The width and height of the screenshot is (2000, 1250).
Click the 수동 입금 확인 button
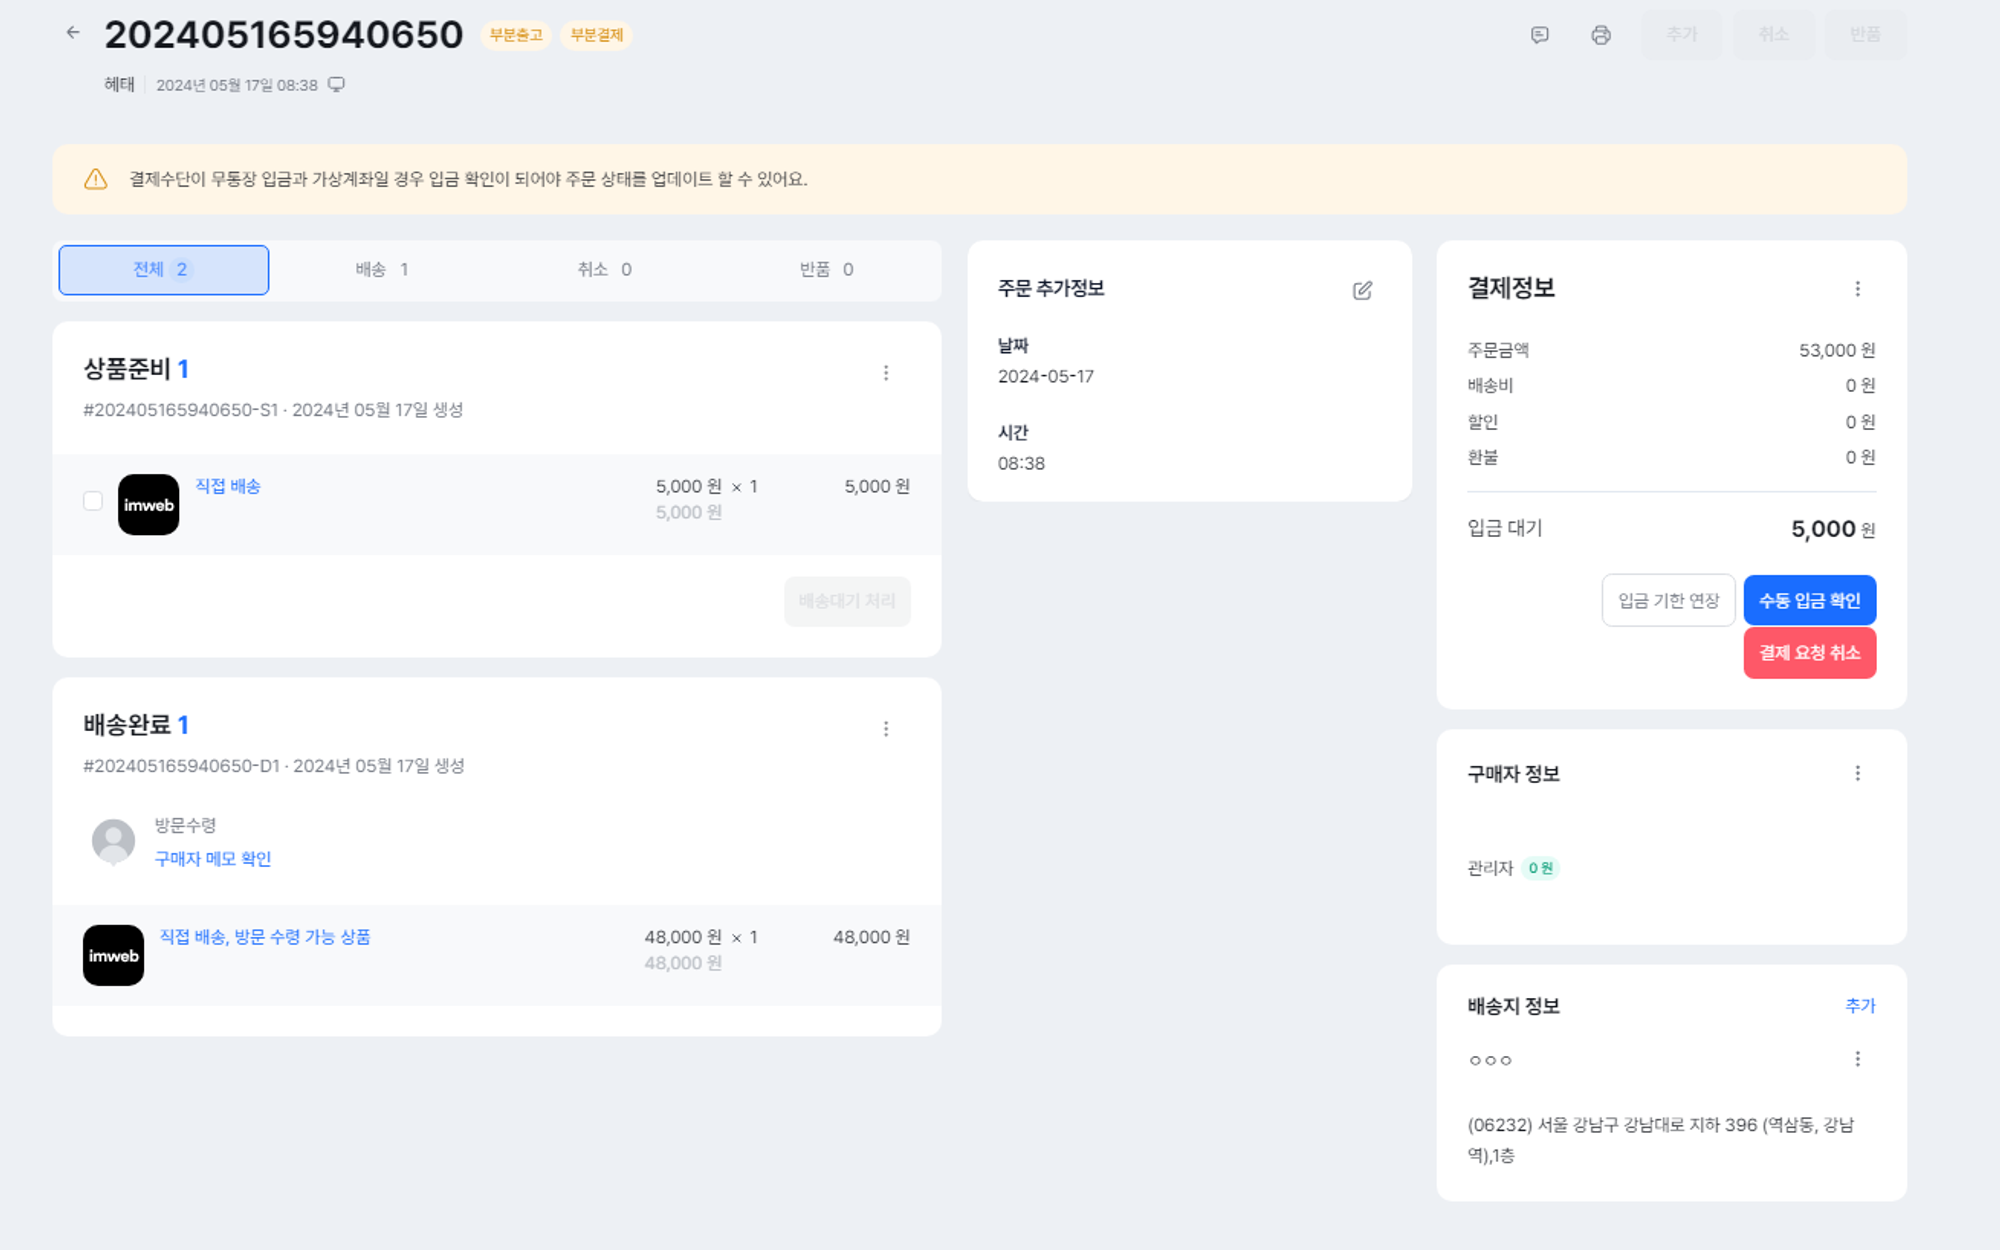[1809, 601]
